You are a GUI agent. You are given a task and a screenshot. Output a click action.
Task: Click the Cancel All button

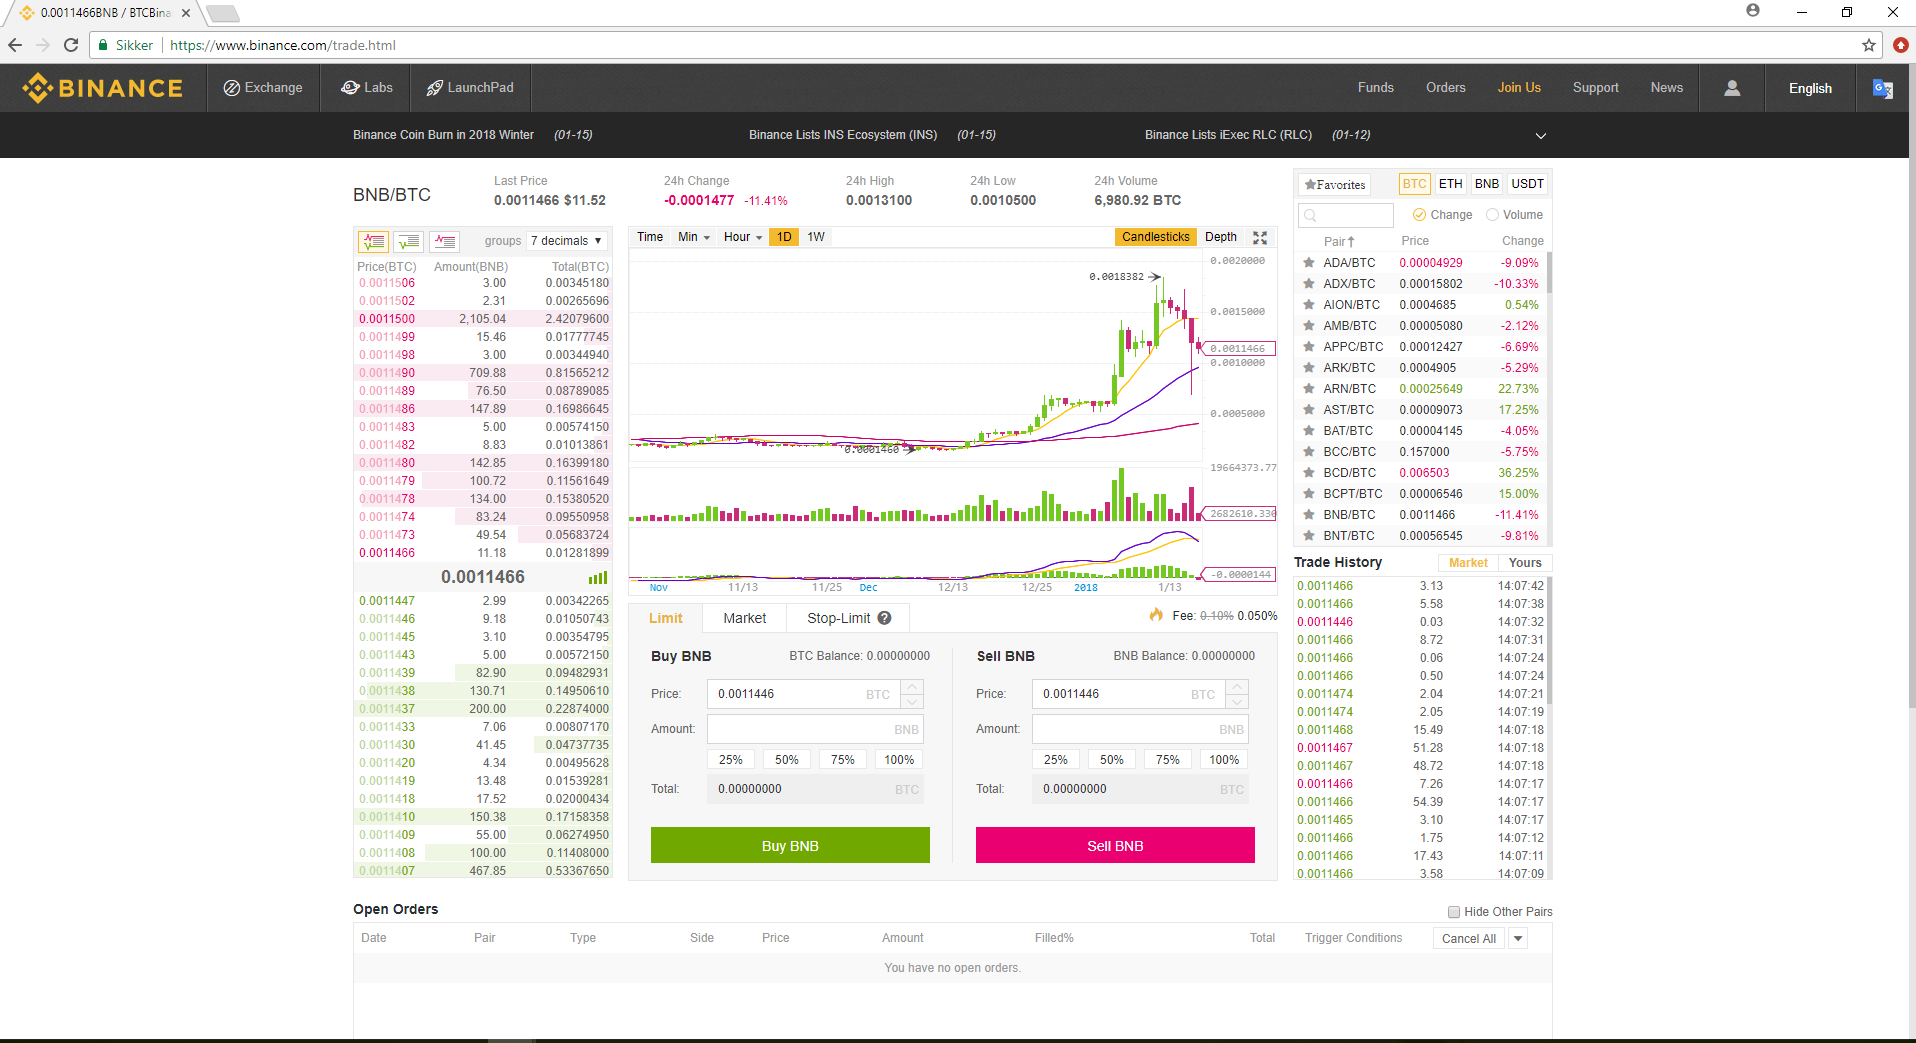coord(1469,939)
